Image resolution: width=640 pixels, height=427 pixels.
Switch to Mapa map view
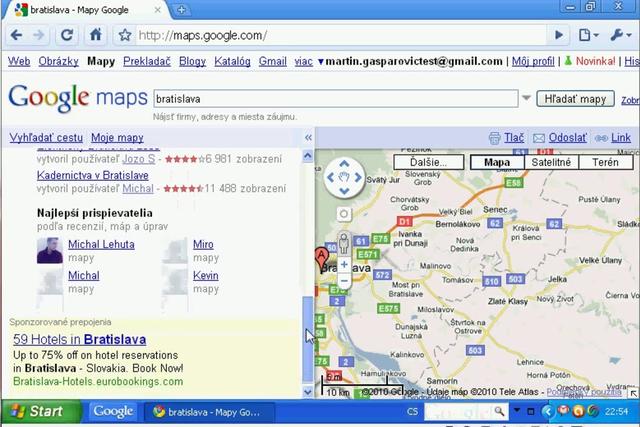[497, 162]
